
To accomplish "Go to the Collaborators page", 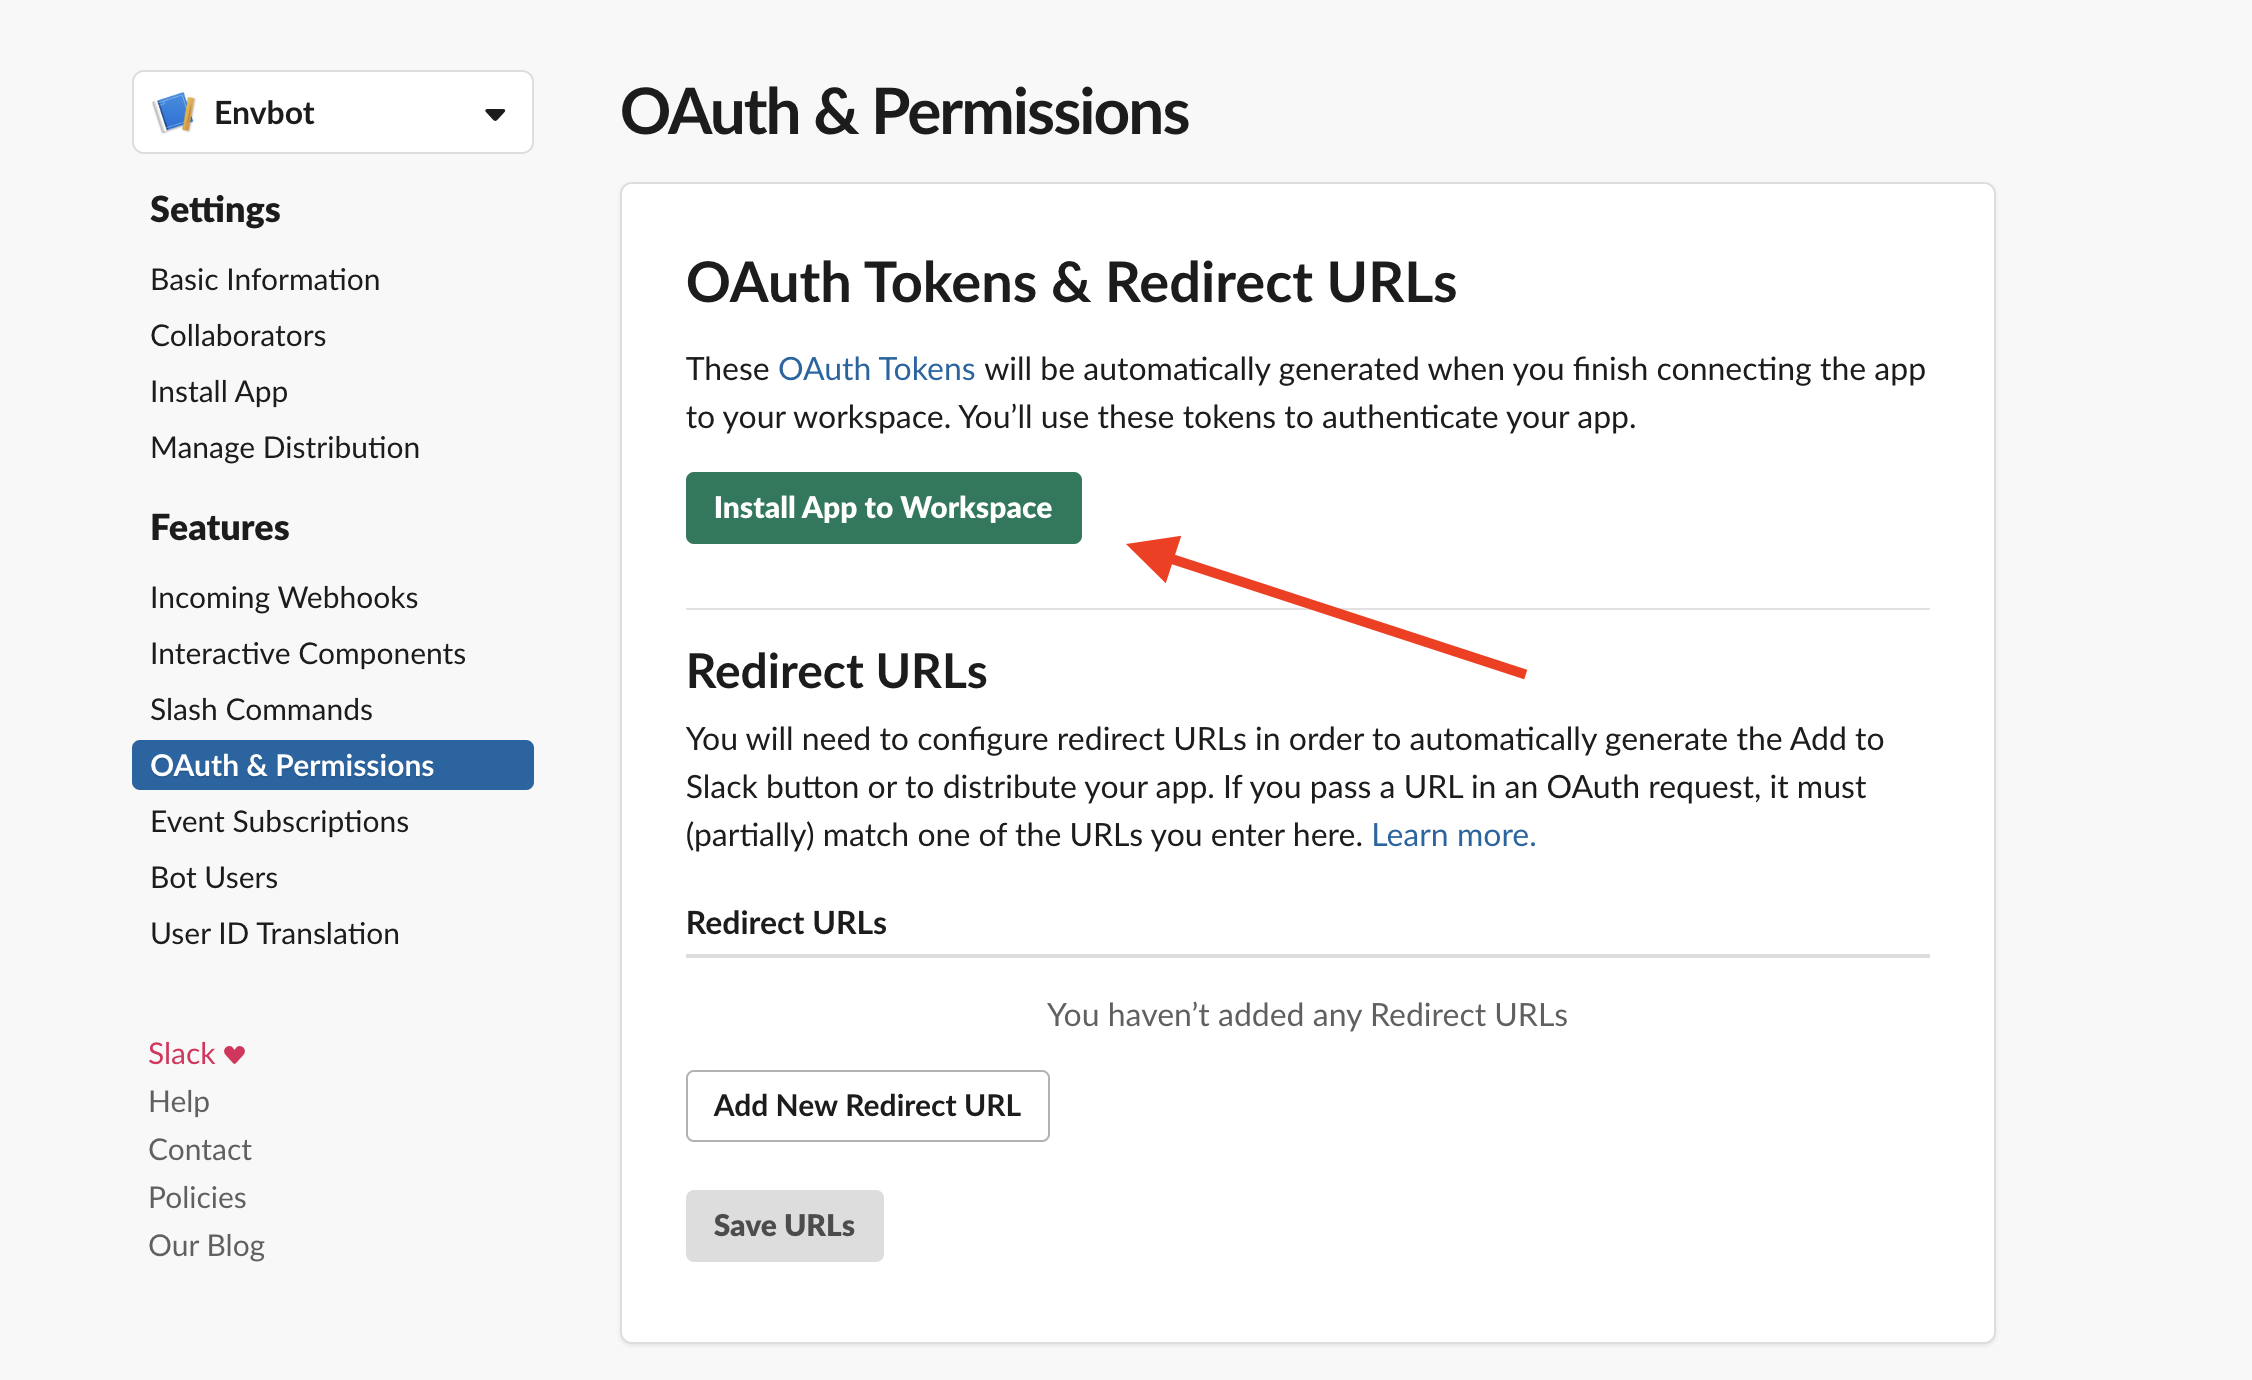I will (x=238, y=336).
